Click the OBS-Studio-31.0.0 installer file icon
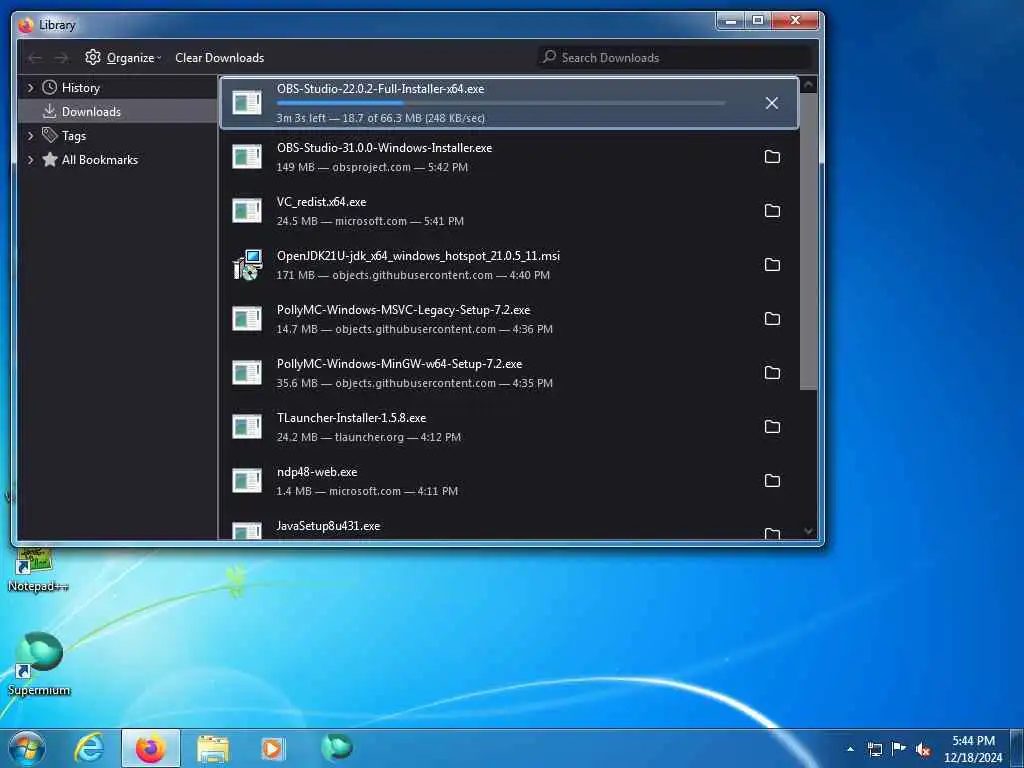 (x=247, y=157)
